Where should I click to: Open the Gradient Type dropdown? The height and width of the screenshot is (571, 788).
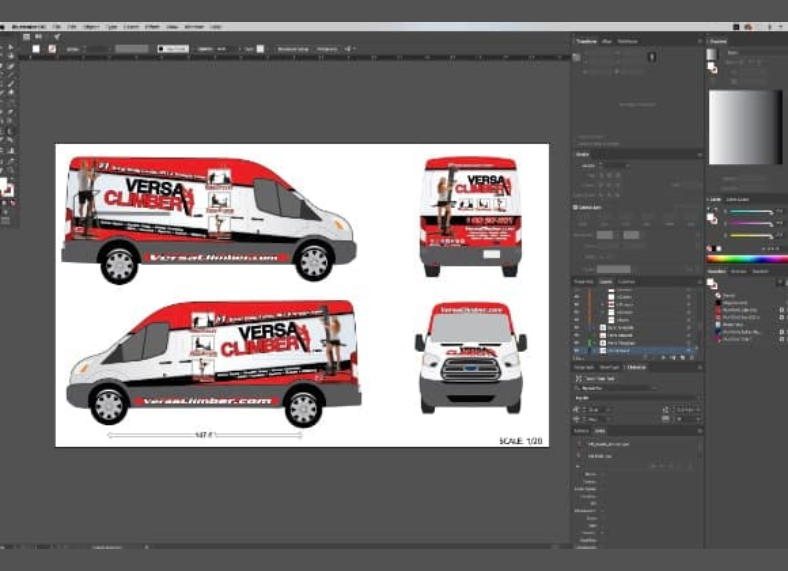[756, 52]
